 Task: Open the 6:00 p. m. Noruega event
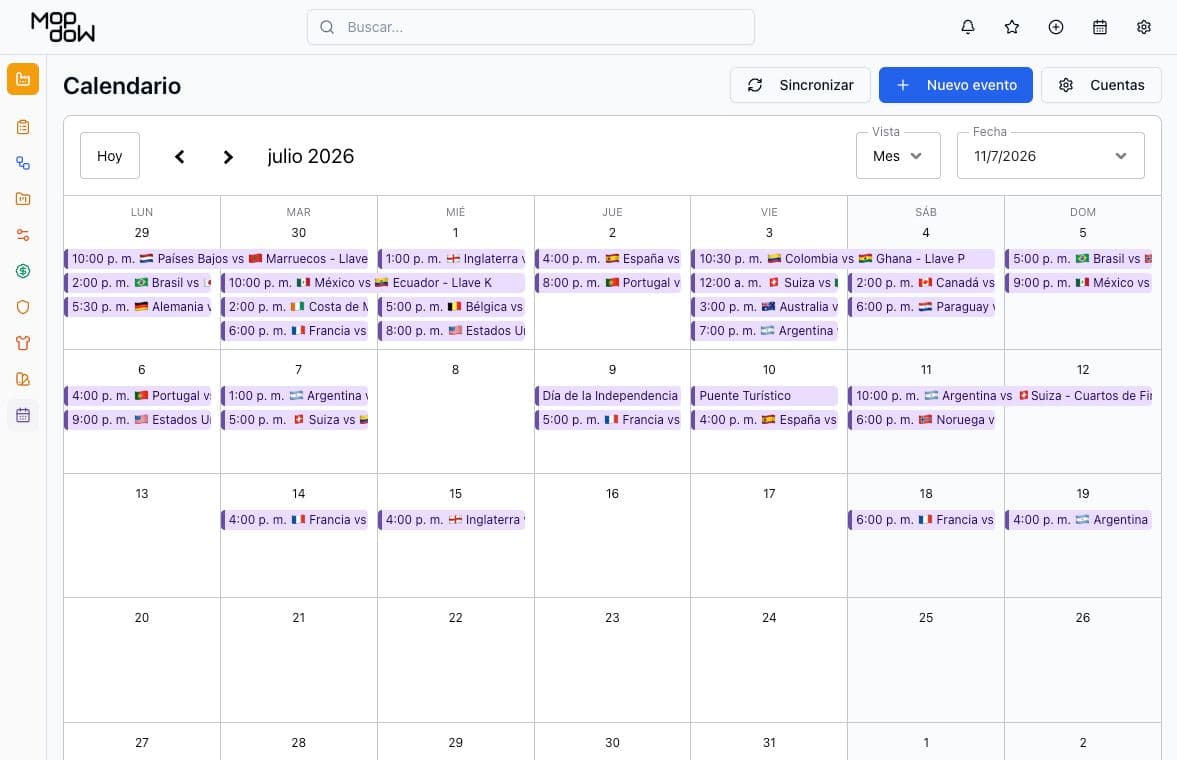[922, 419]
